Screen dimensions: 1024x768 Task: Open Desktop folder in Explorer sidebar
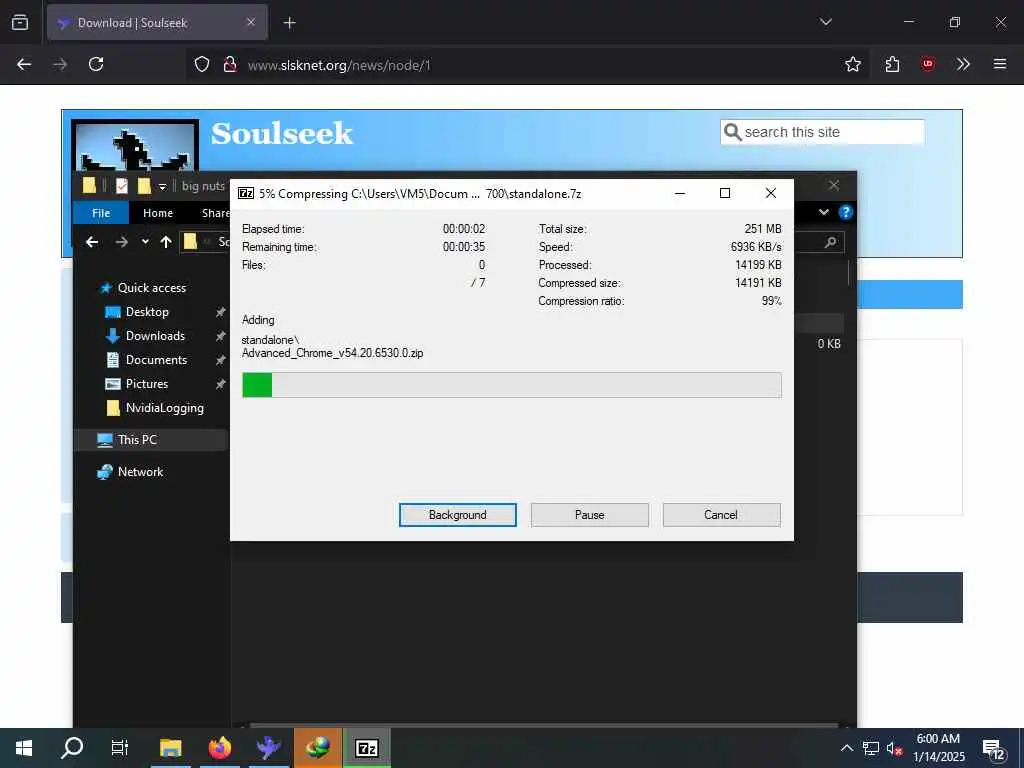pyautogui.click(x=147, y=312)
